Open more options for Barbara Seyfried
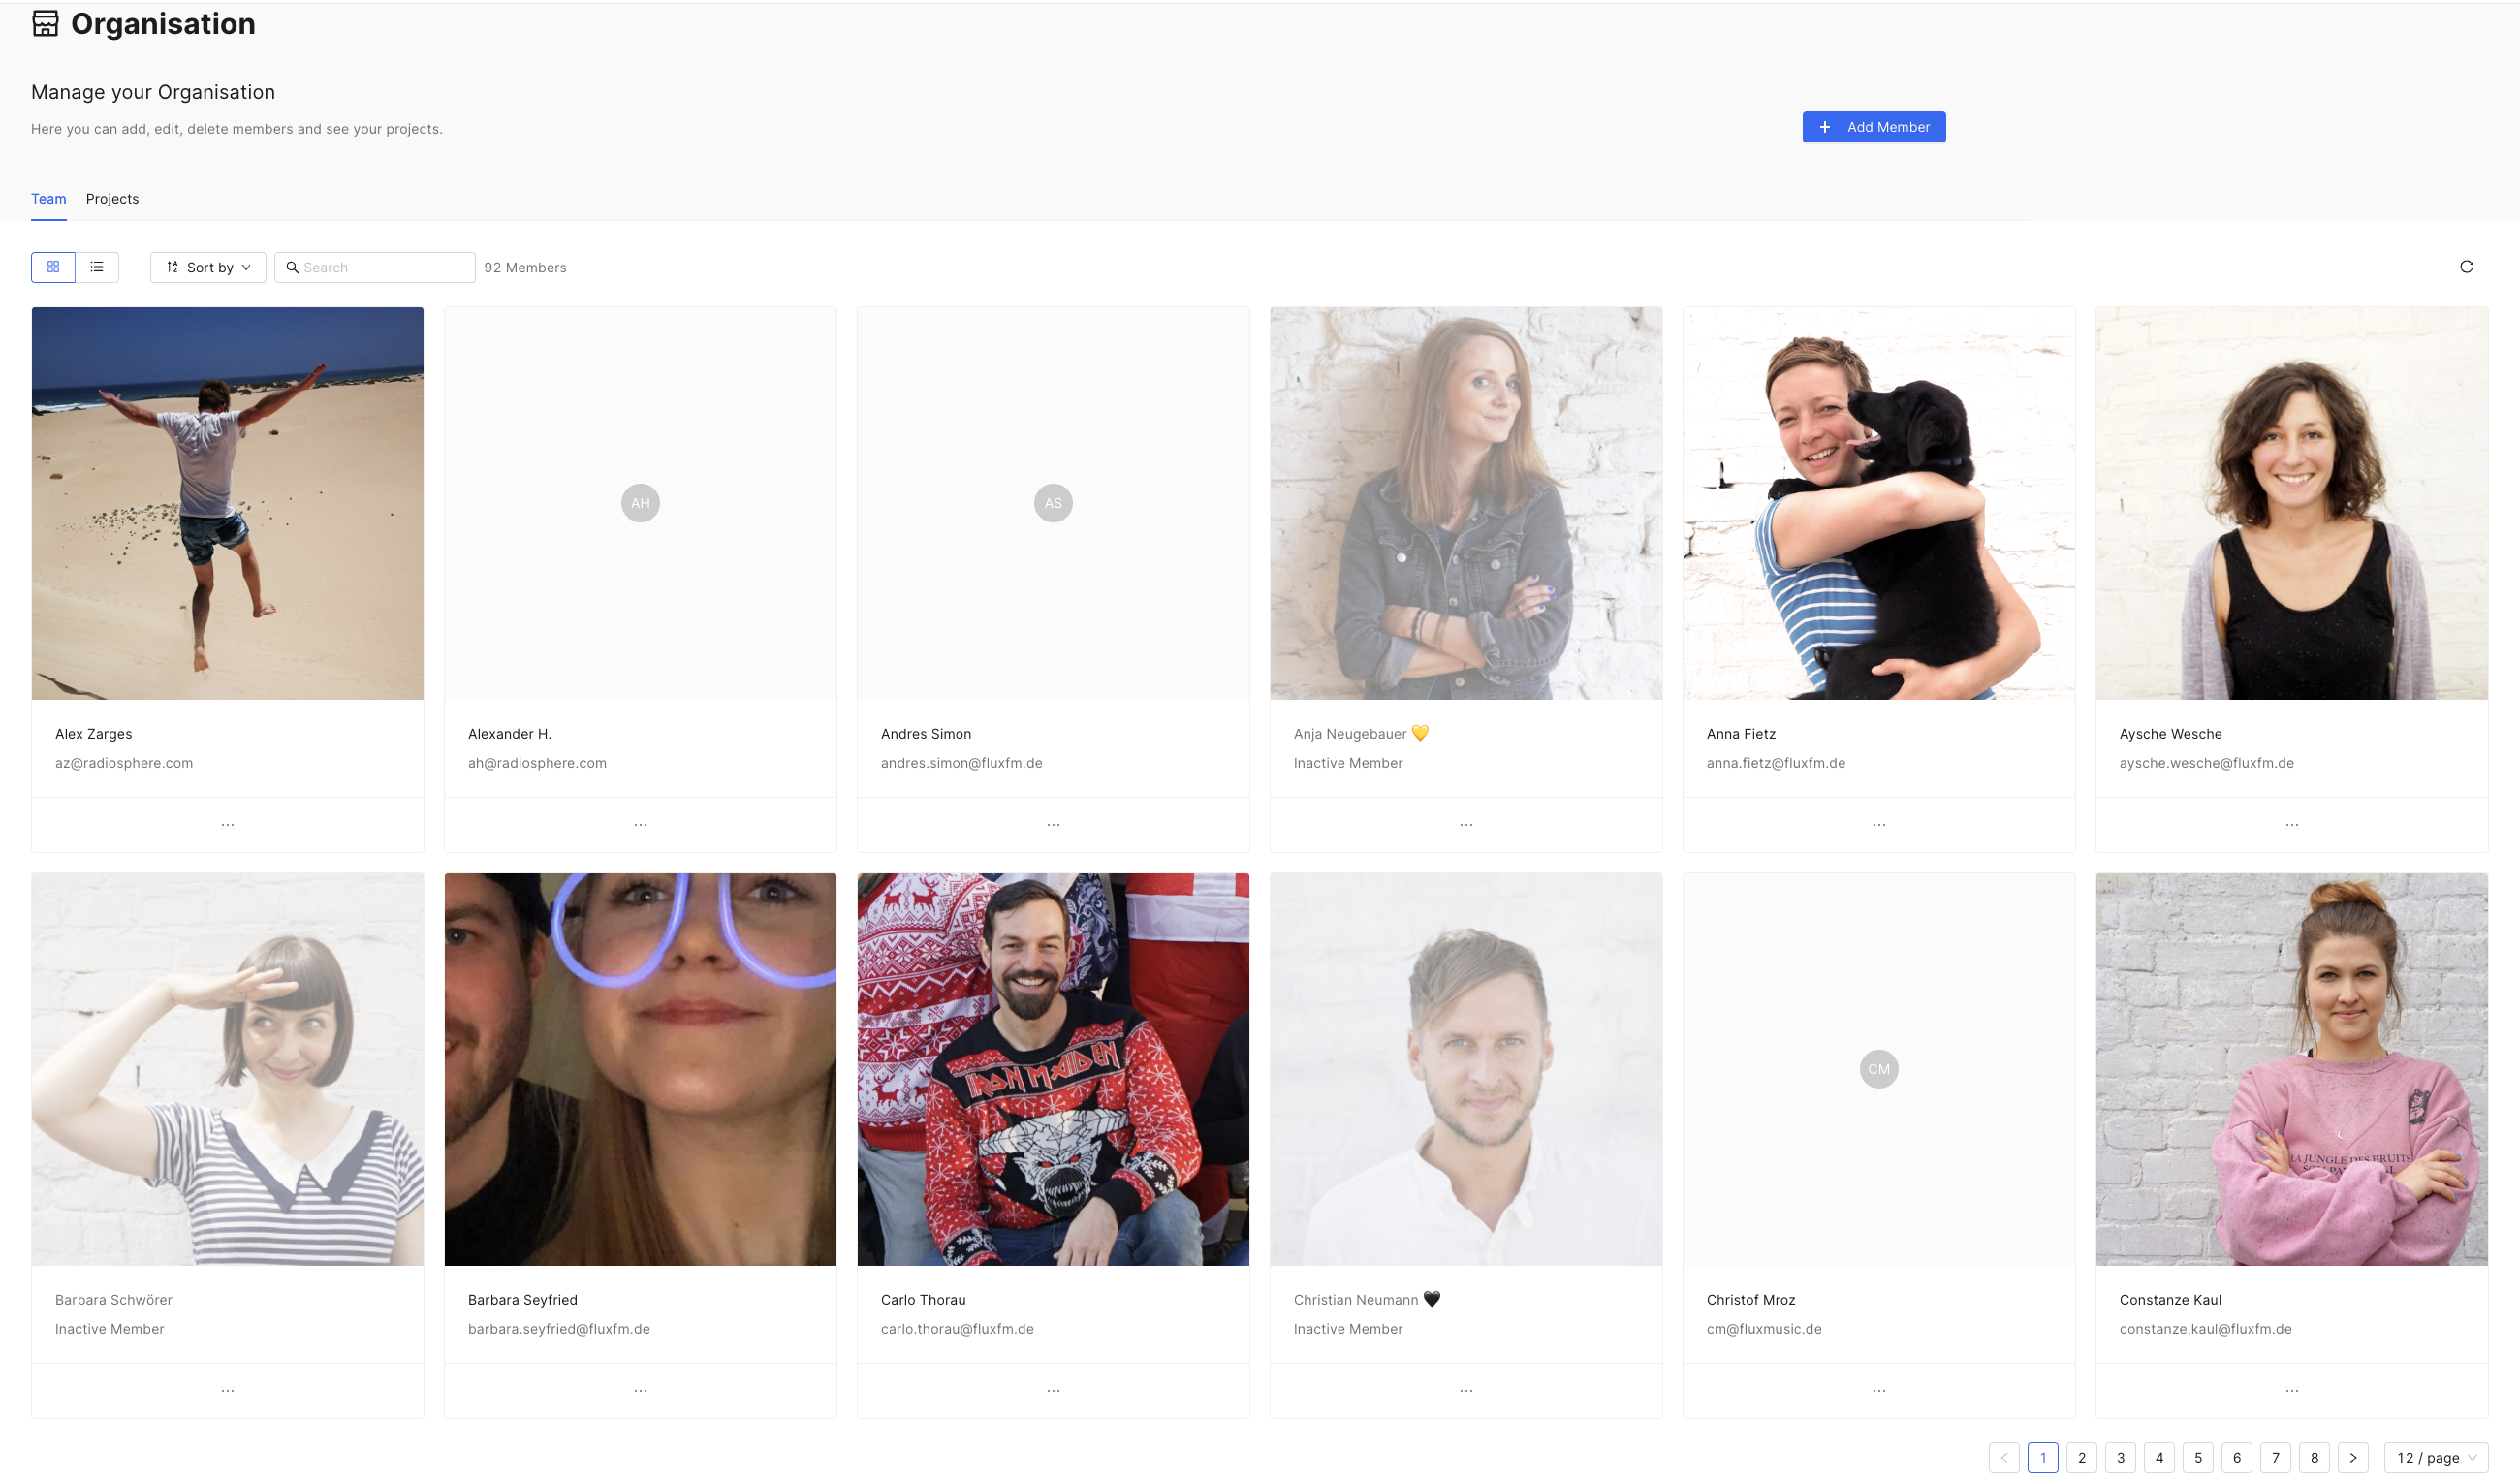2520x1483 pixels. (641, 1391)
